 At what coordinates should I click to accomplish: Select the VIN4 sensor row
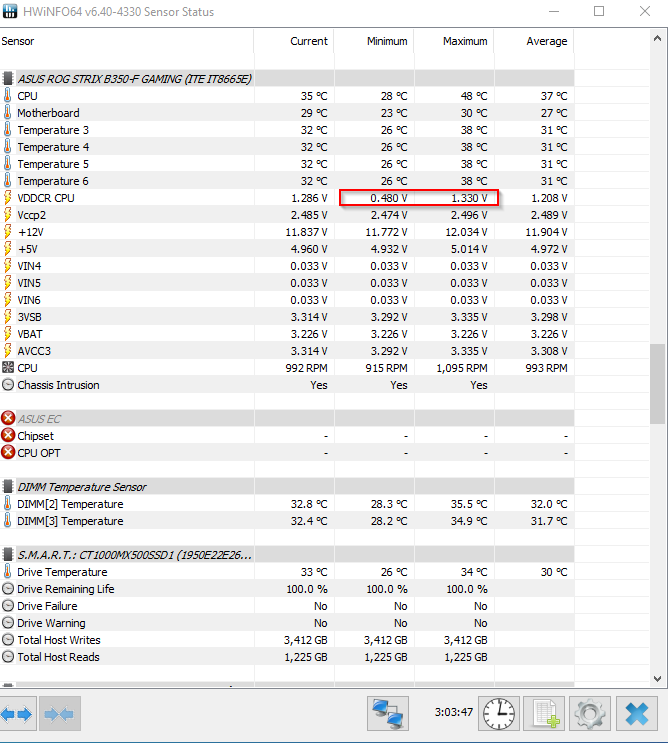point(287,266)
